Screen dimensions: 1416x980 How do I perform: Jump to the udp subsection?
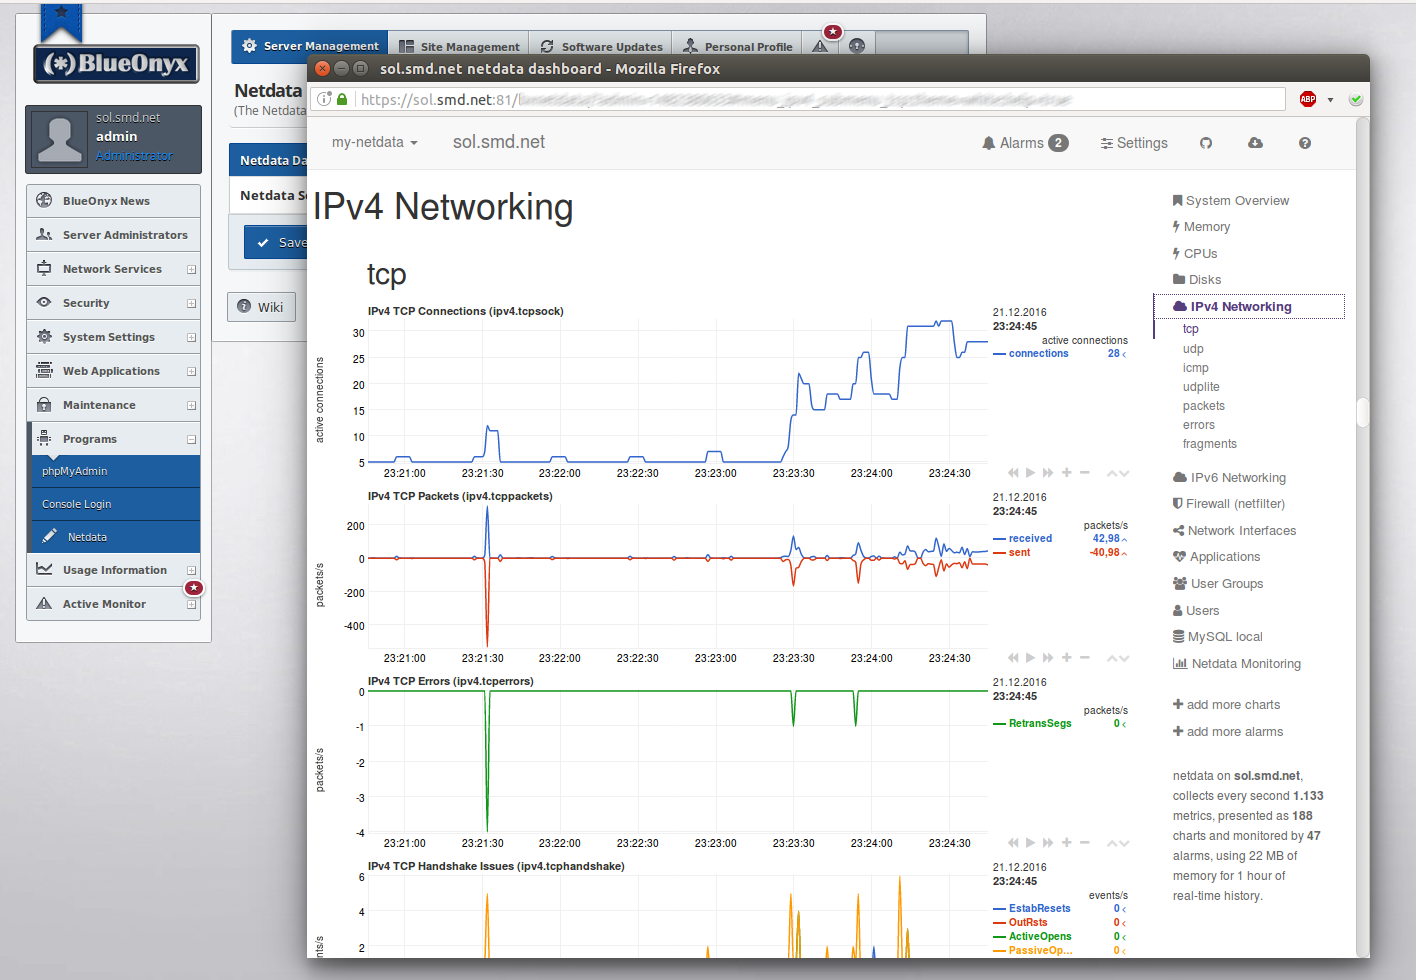coord(1193,349)
